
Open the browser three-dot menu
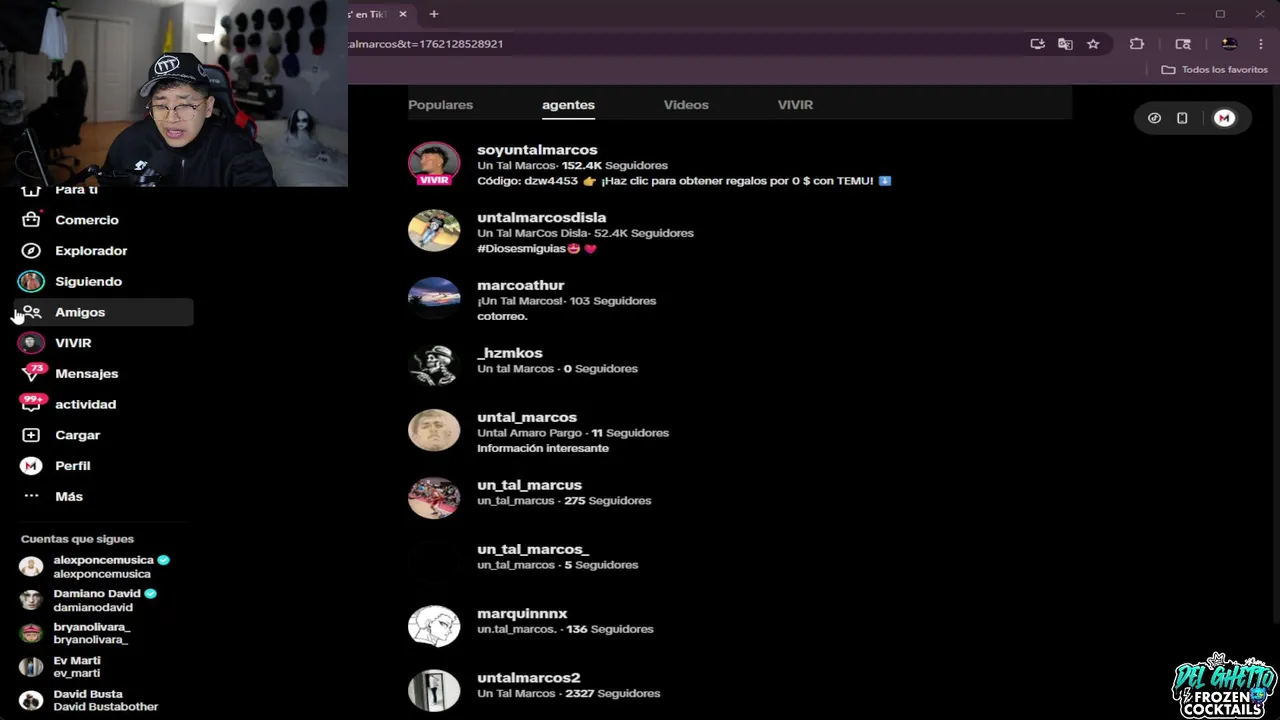click(1261, 44)
